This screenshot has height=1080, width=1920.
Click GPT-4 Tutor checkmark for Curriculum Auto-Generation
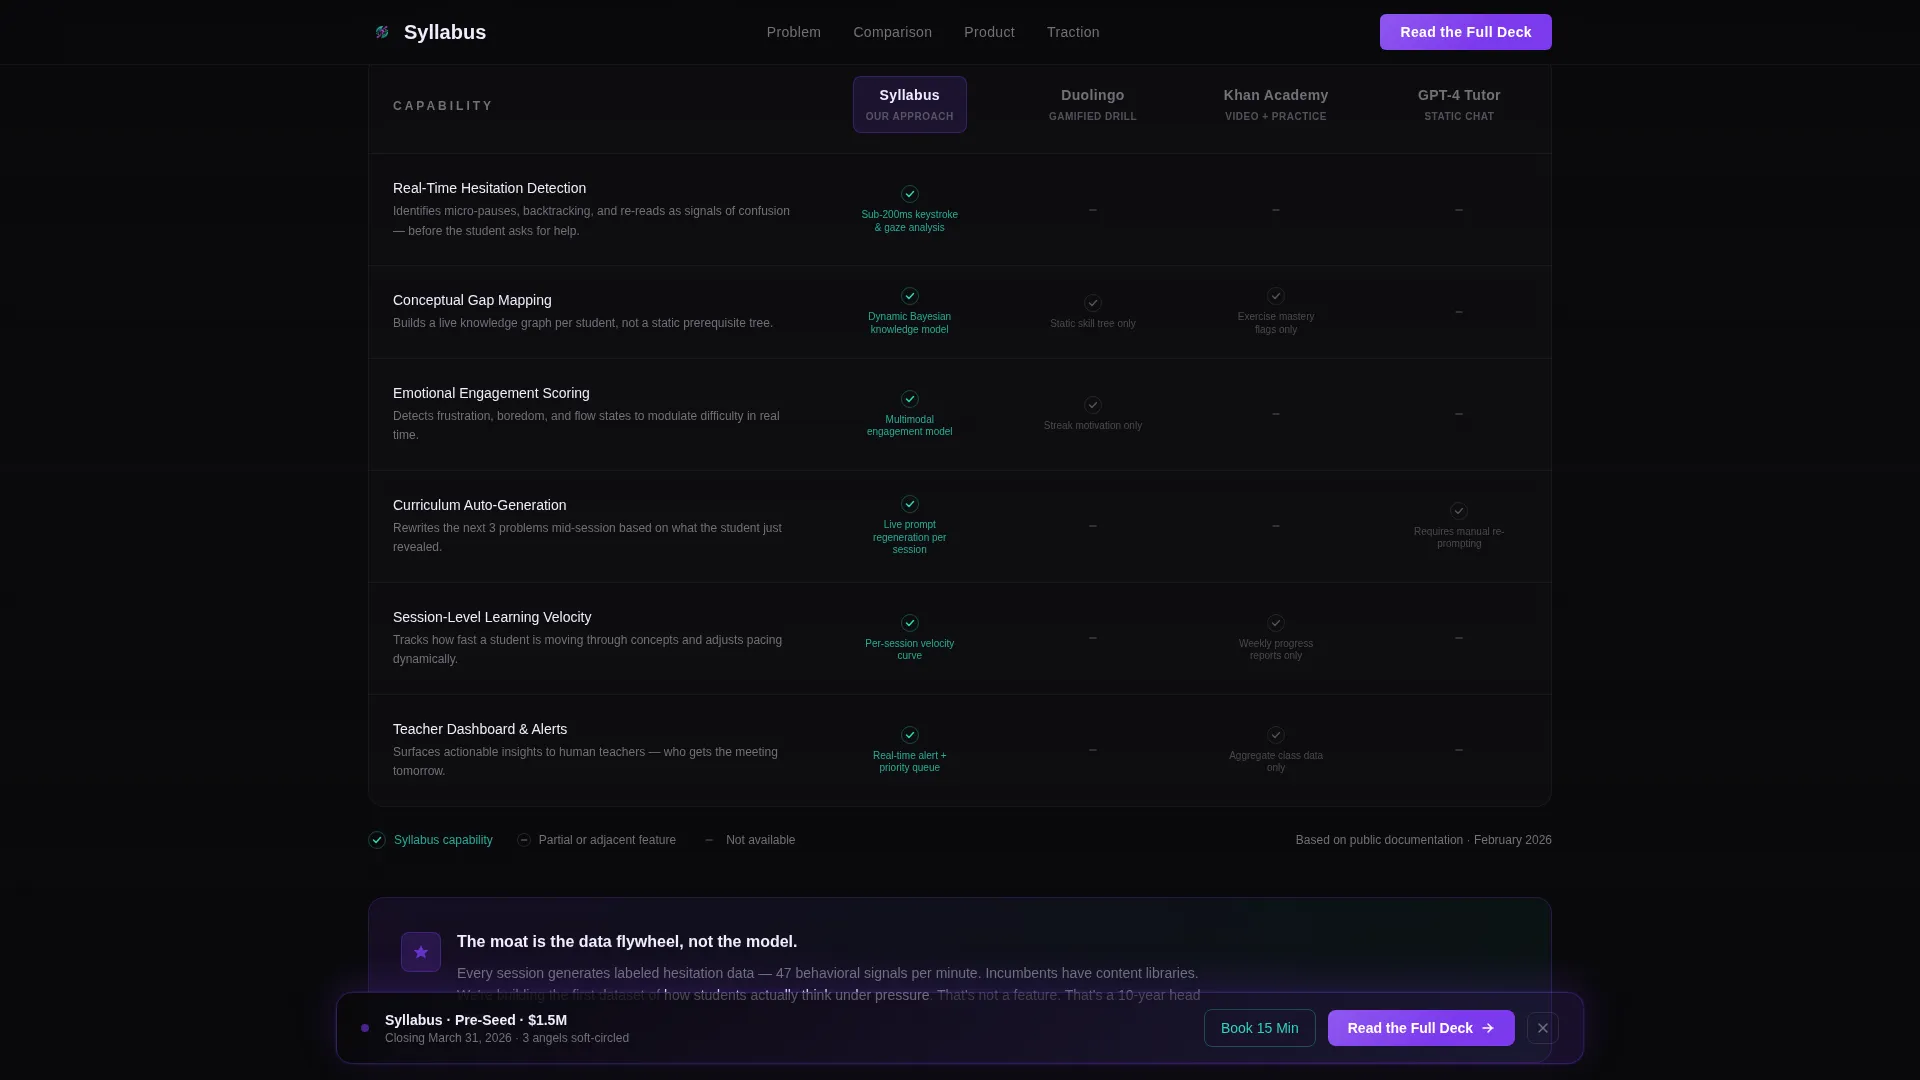(1459, 511)
